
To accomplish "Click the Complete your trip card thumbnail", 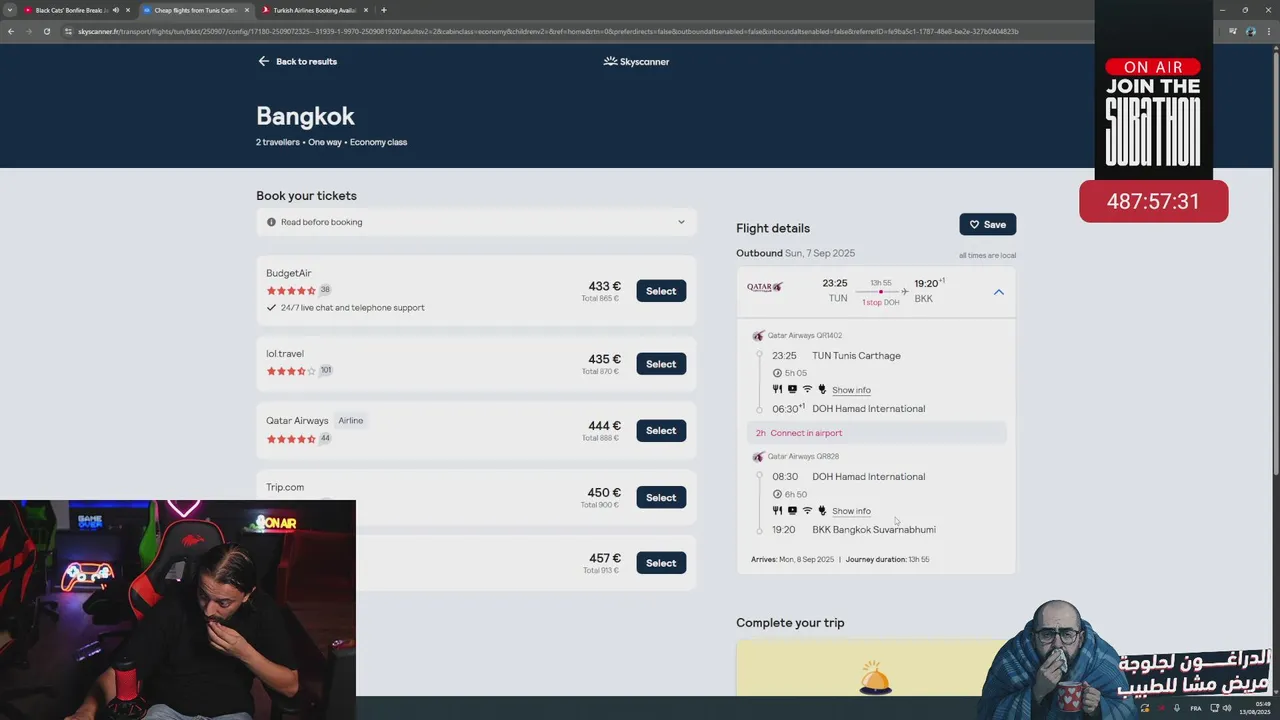I will coord(875,668).
